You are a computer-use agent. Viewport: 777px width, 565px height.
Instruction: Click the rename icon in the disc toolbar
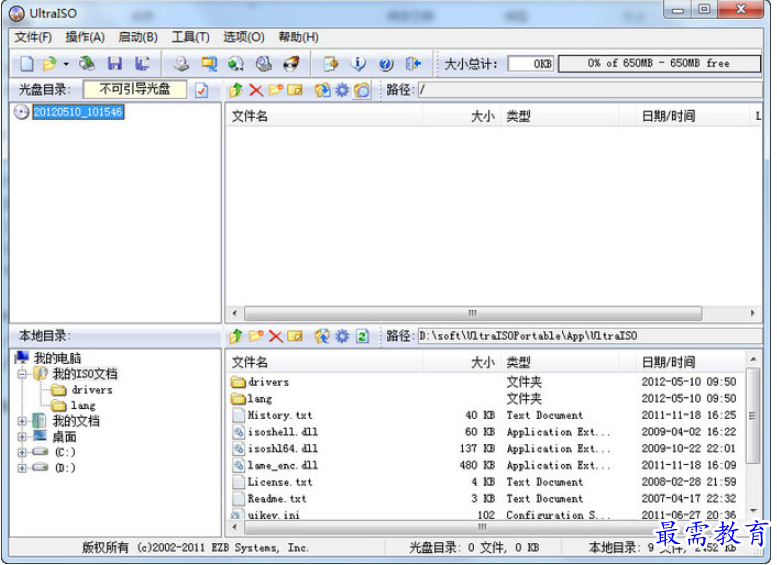pos(295,90)
